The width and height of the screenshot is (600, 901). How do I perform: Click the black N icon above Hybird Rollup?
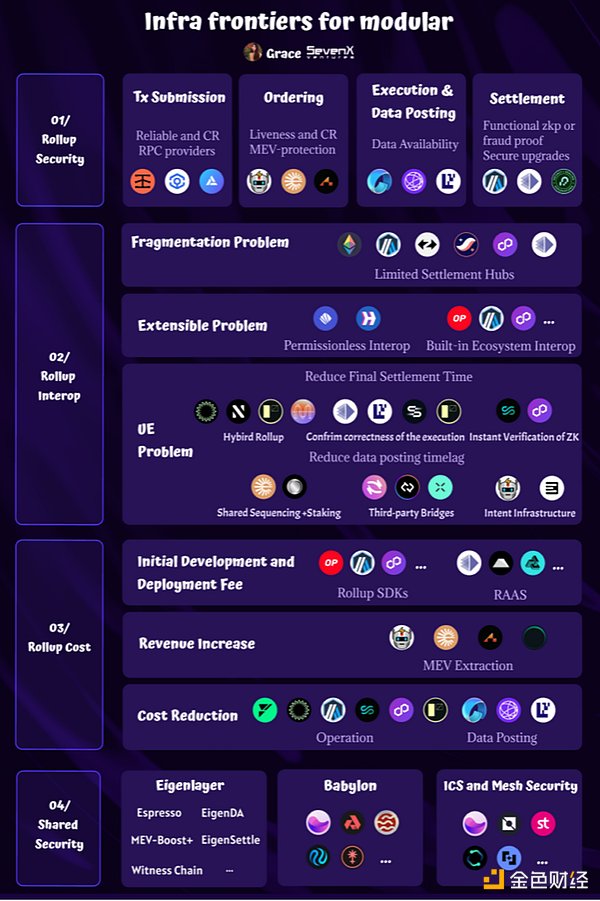(x=239, y=411)
